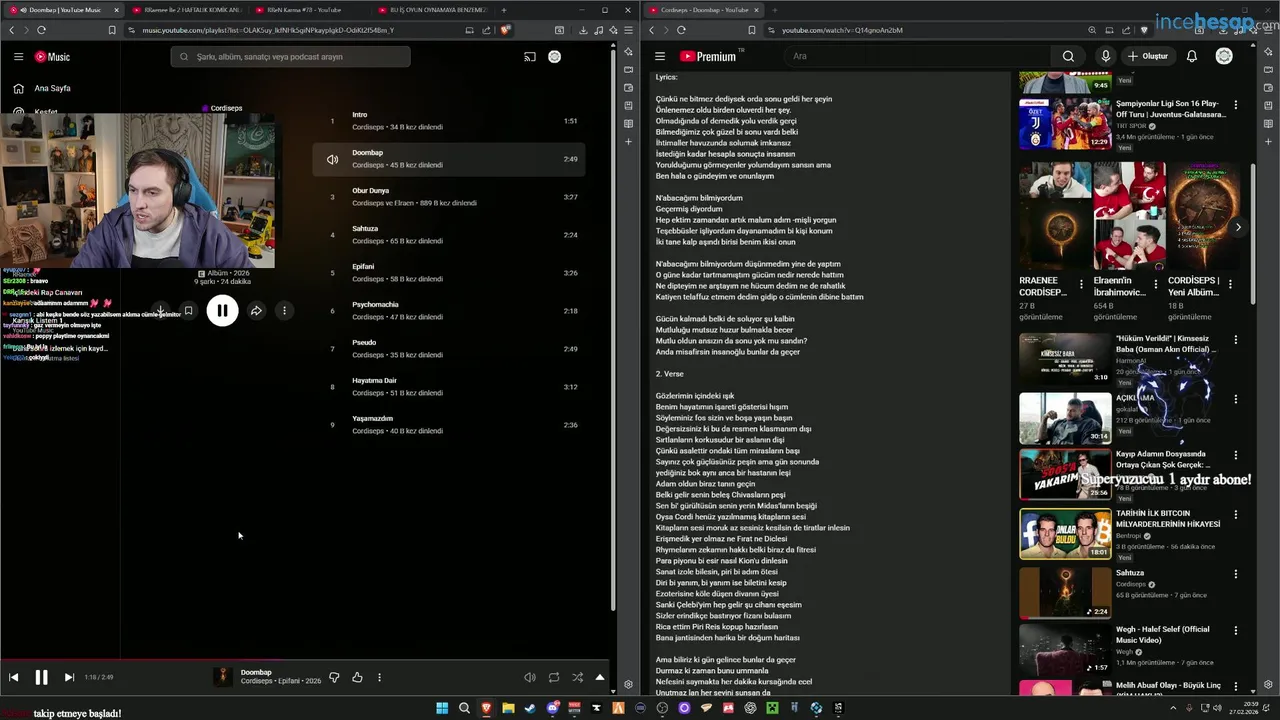Open options for TARİHİN İLK BITCOIN video
The width and height of the screenshot is (1280, 720).
point(1236,515)
